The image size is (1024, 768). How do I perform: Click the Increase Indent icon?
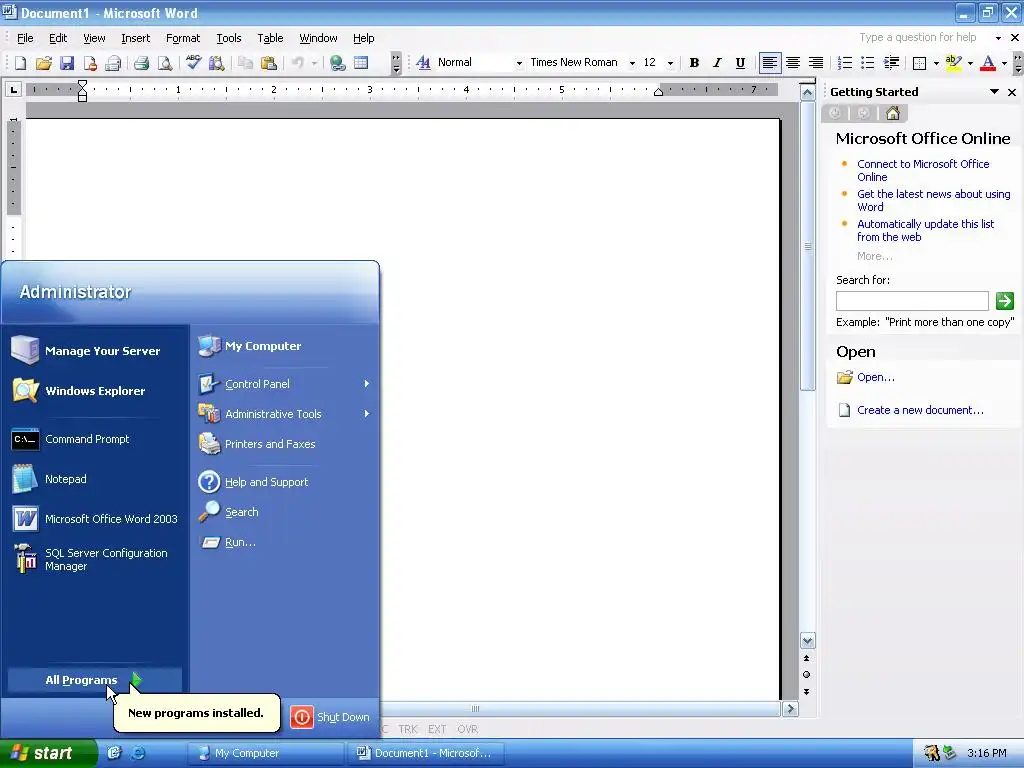[891, 63]
